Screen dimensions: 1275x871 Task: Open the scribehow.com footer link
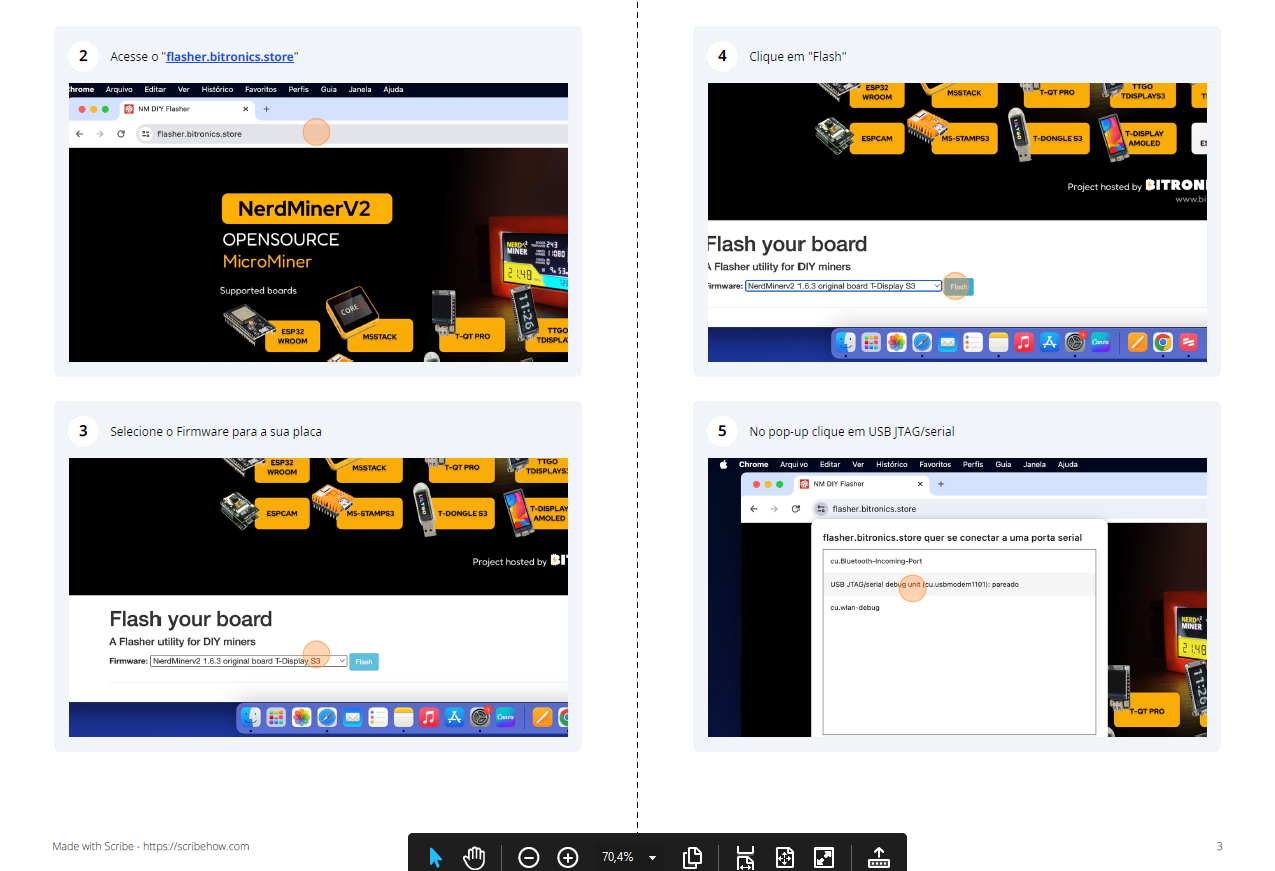196,846
